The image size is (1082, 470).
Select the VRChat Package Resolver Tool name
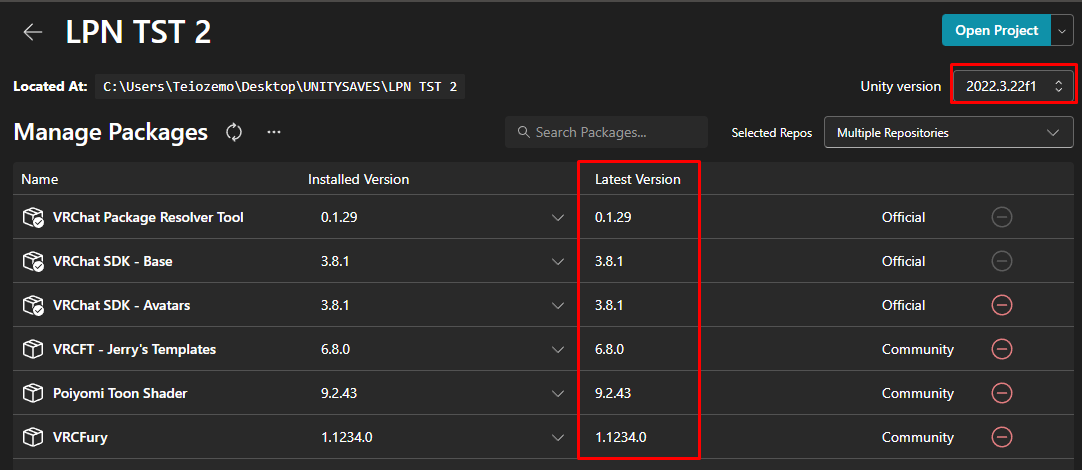click(x=148, y=217)
